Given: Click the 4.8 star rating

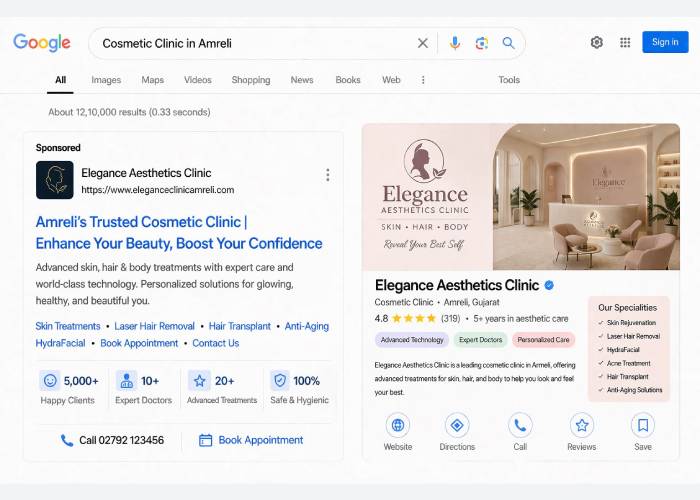Looking at the screenshot, I should pyautogui.click(x=405, y=319).
